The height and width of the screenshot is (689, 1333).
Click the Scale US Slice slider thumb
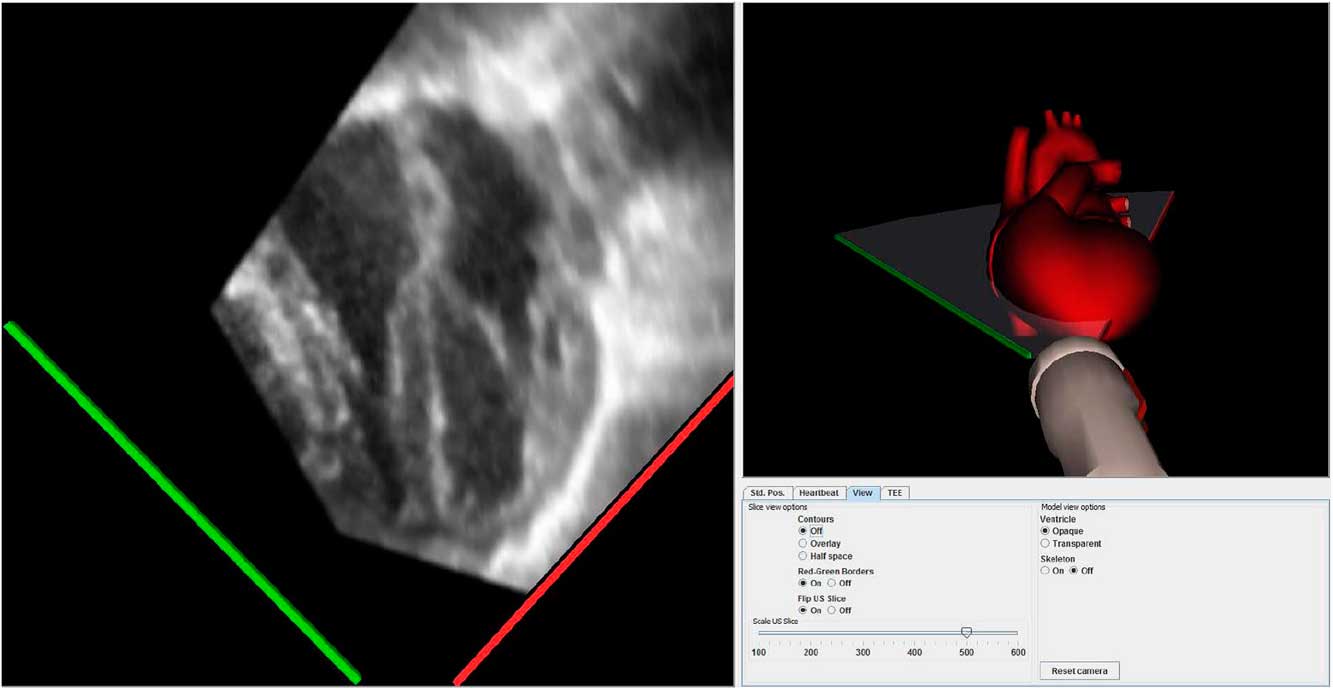tap(967, 632)
